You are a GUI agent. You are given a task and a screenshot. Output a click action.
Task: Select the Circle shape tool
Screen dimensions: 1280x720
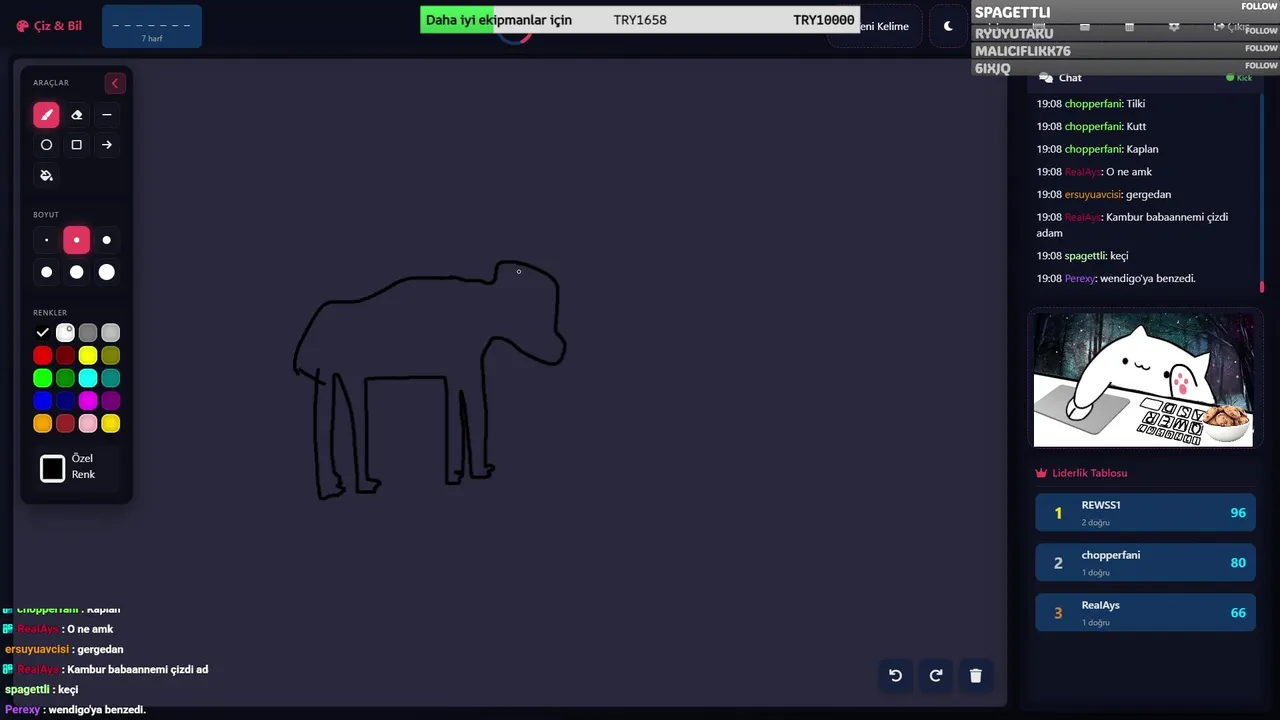tap(46, 145)
